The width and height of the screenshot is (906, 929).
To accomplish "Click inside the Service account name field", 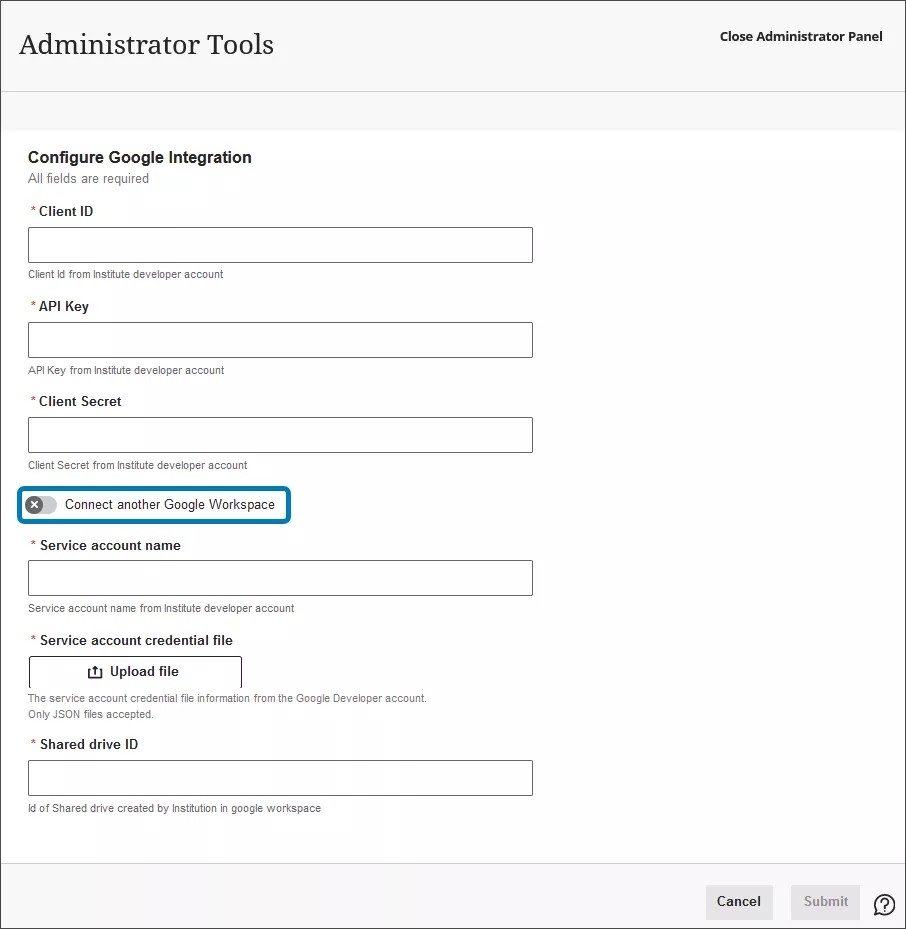I will pos(280,577).
